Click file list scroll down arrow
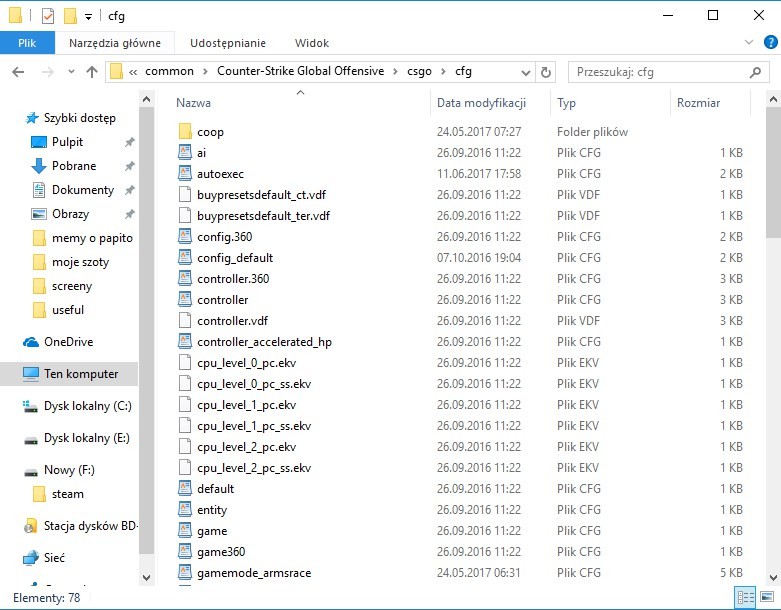This screenshot has width=781, height=610. point(773,578)
